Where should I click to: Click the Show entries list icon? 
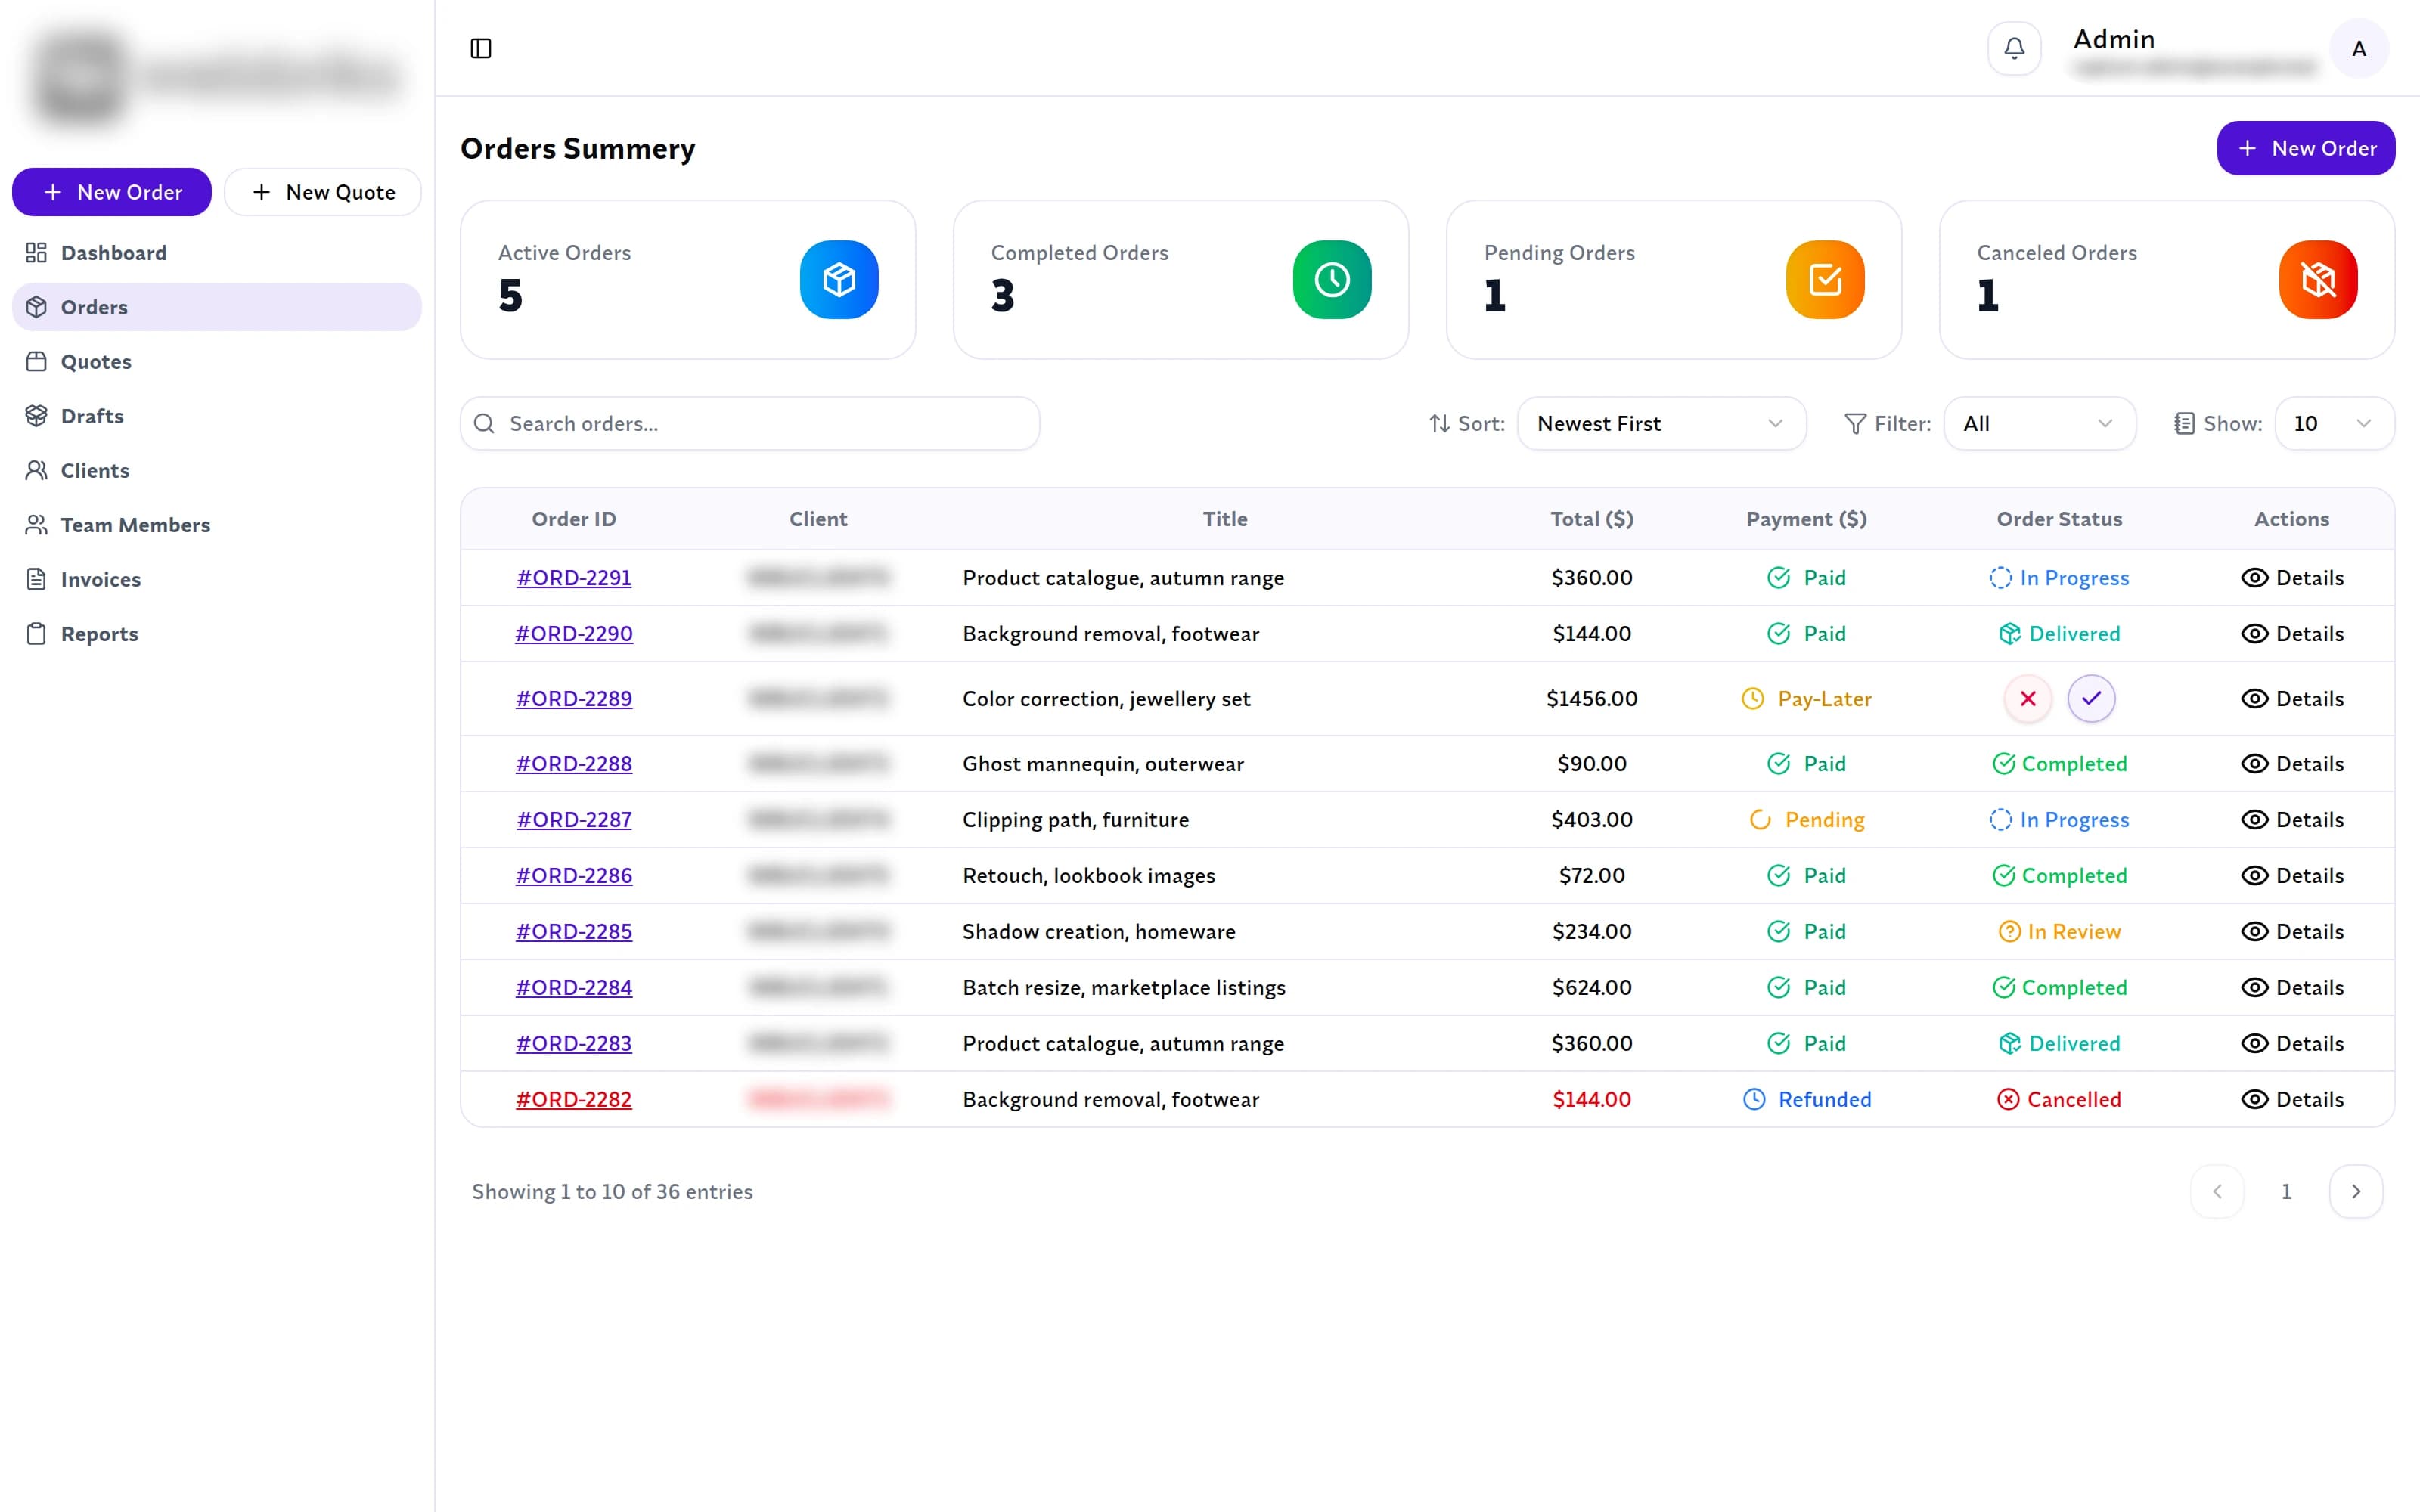click(2184, 424)
